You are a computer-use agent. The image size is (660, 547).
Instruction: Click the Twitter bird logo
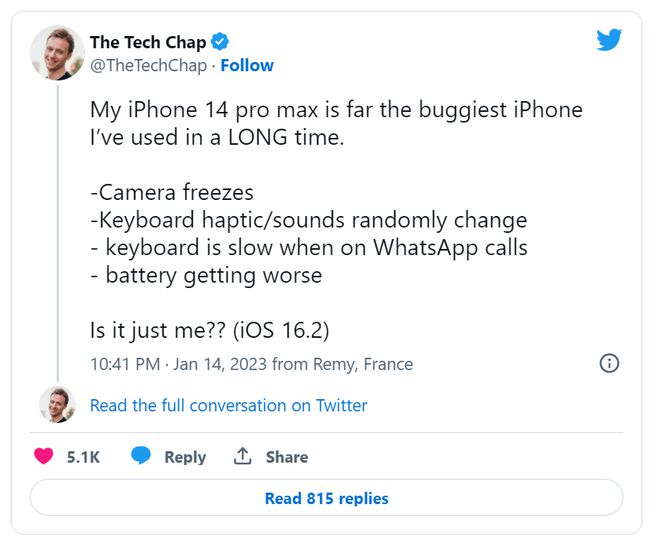pos(609,40)
